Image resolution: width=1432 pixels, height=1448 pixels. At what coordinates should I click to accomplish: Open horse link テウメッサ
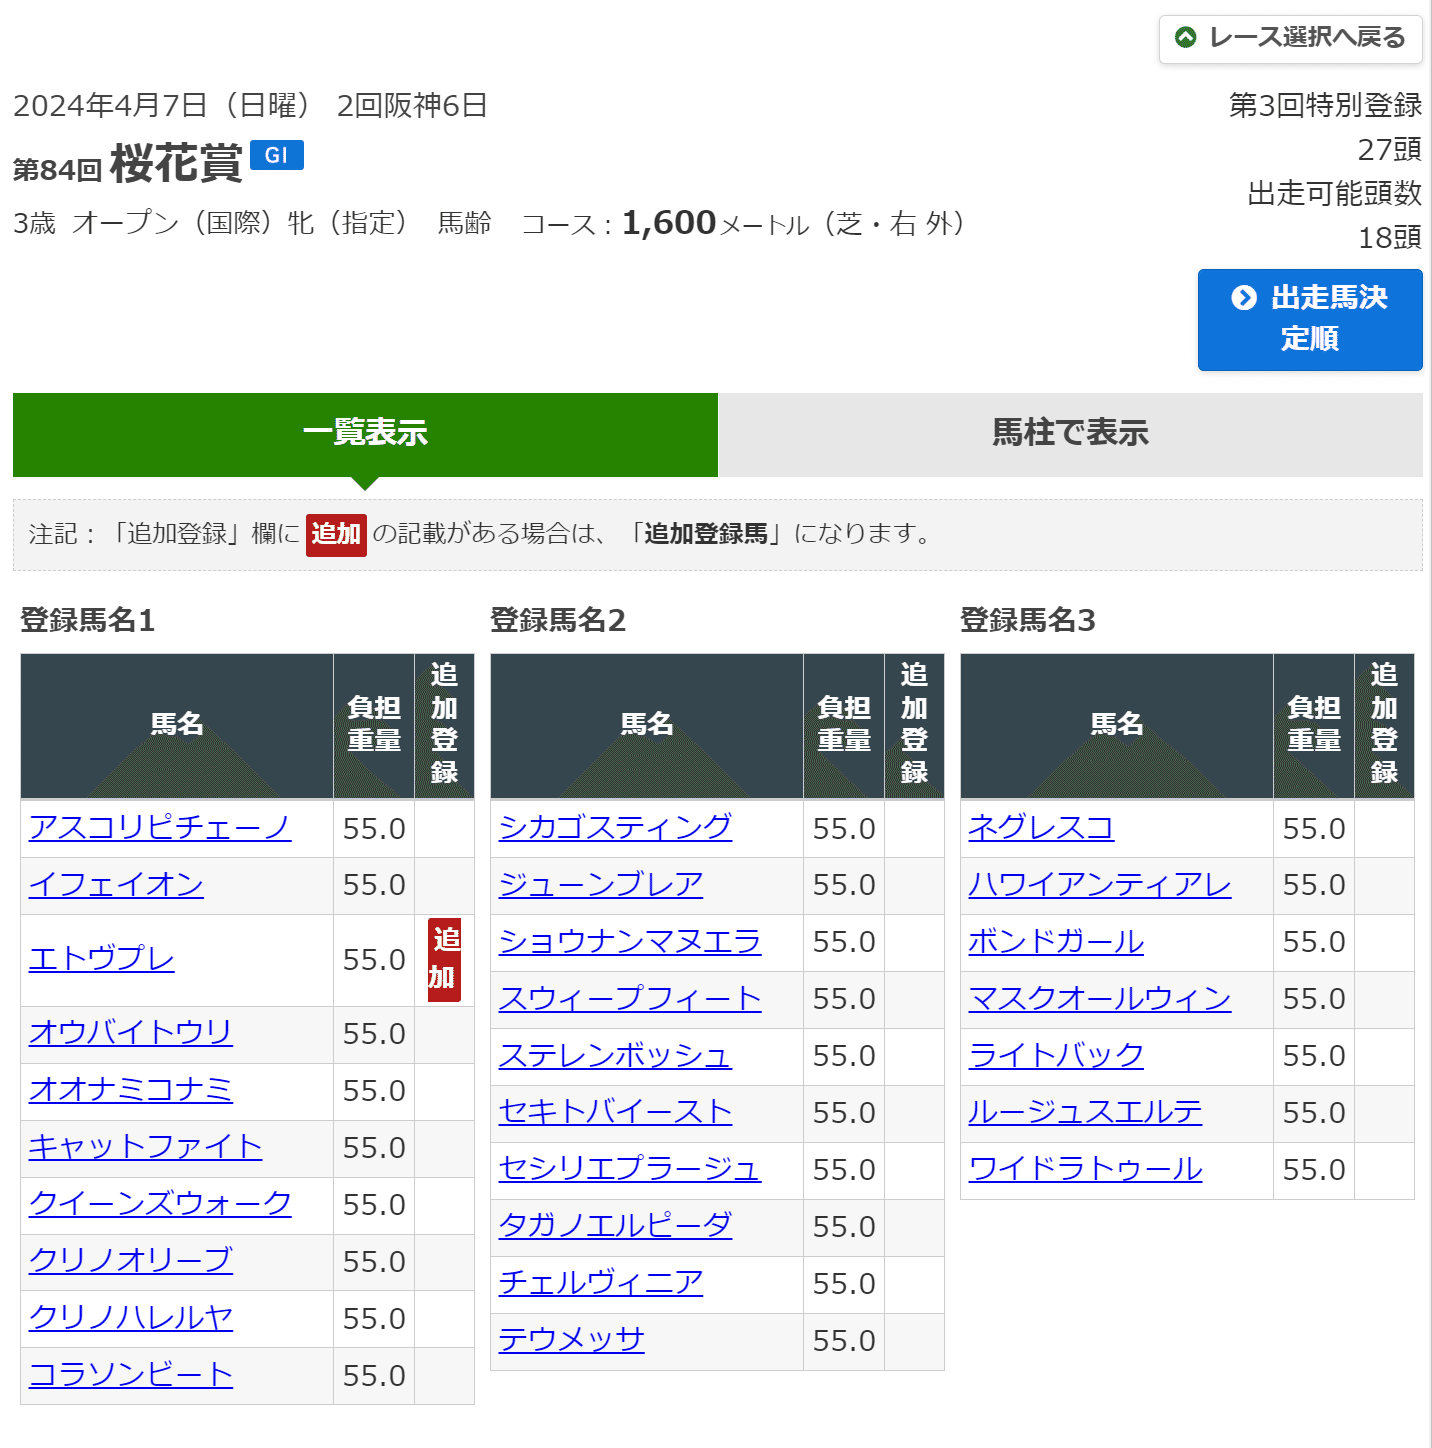tap(572, 1341)
